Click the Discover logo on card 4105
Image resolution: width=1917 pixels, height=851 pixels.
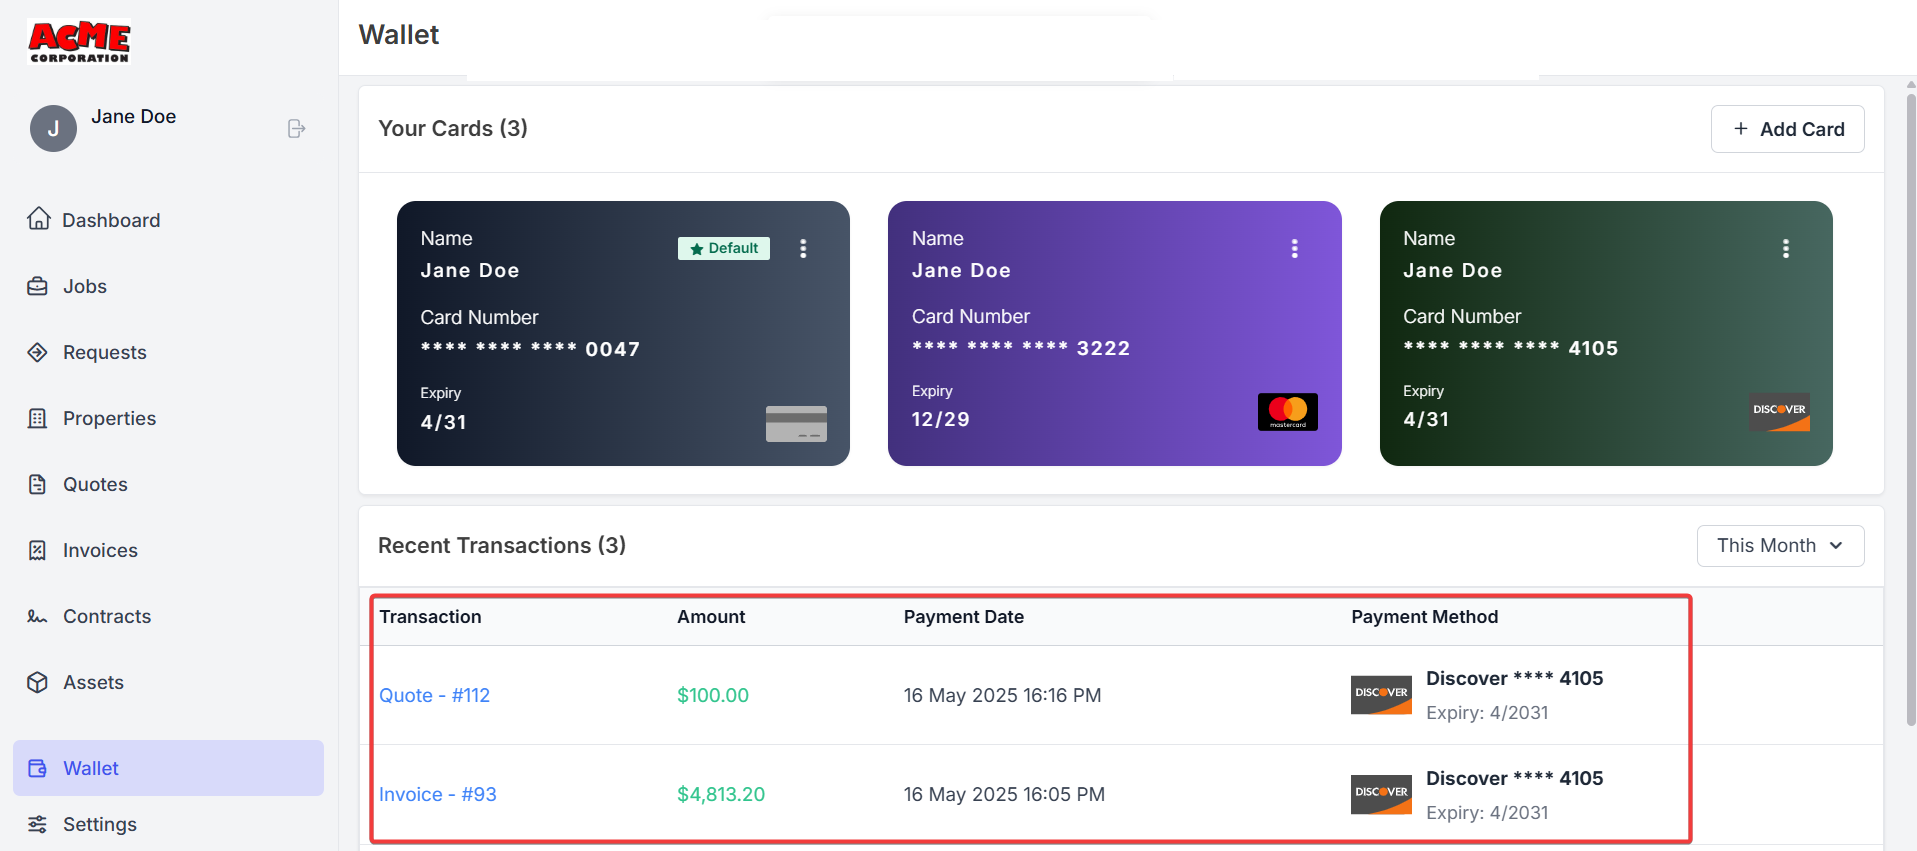point(1779,412)
